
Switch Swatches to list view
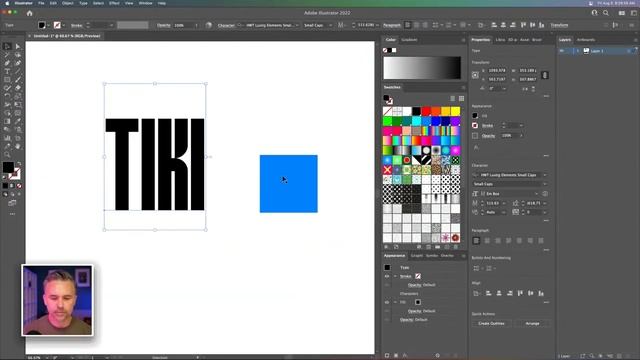[x=453, y=98]
